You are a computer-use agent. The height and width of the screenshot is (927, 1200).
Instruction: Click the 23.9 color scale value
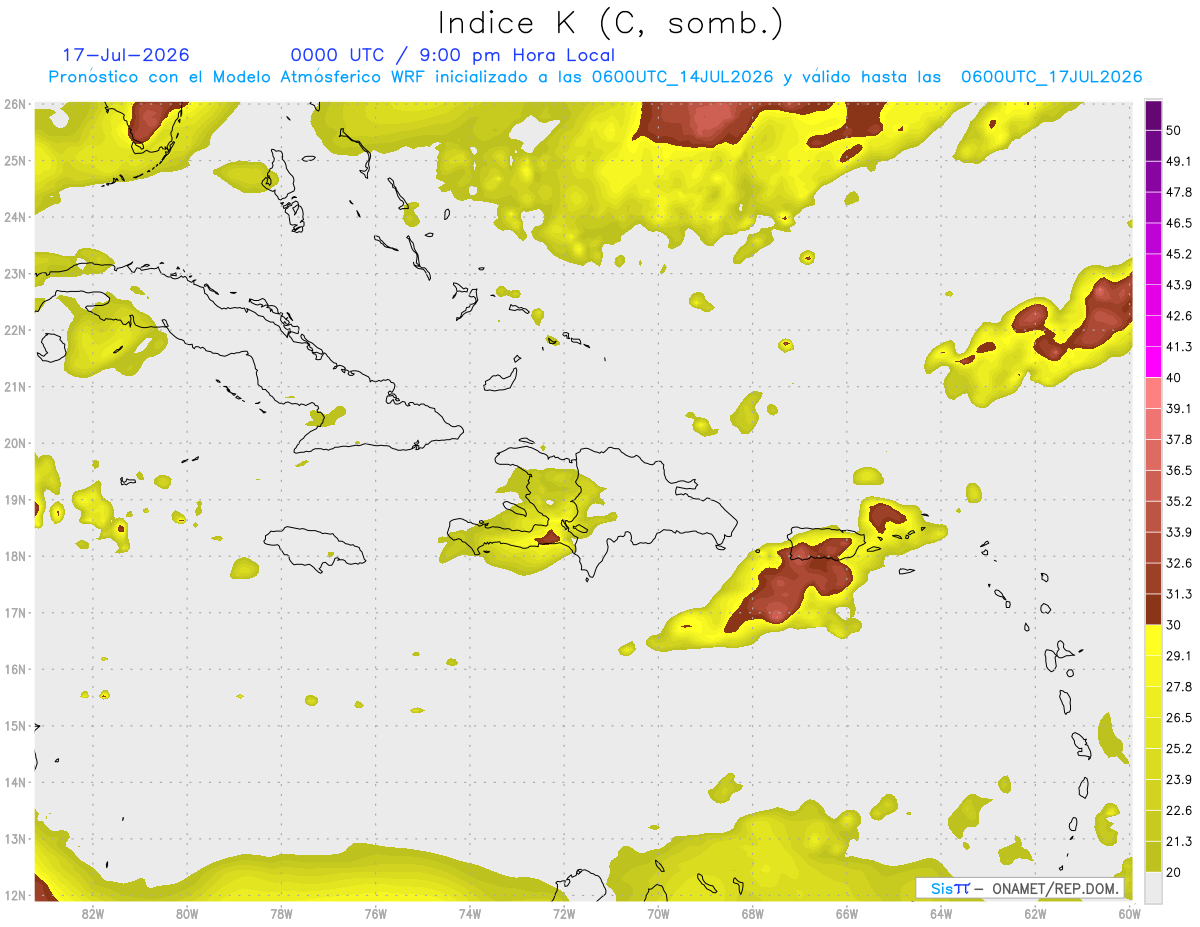pyautogui.click(x=1179, y=780)
